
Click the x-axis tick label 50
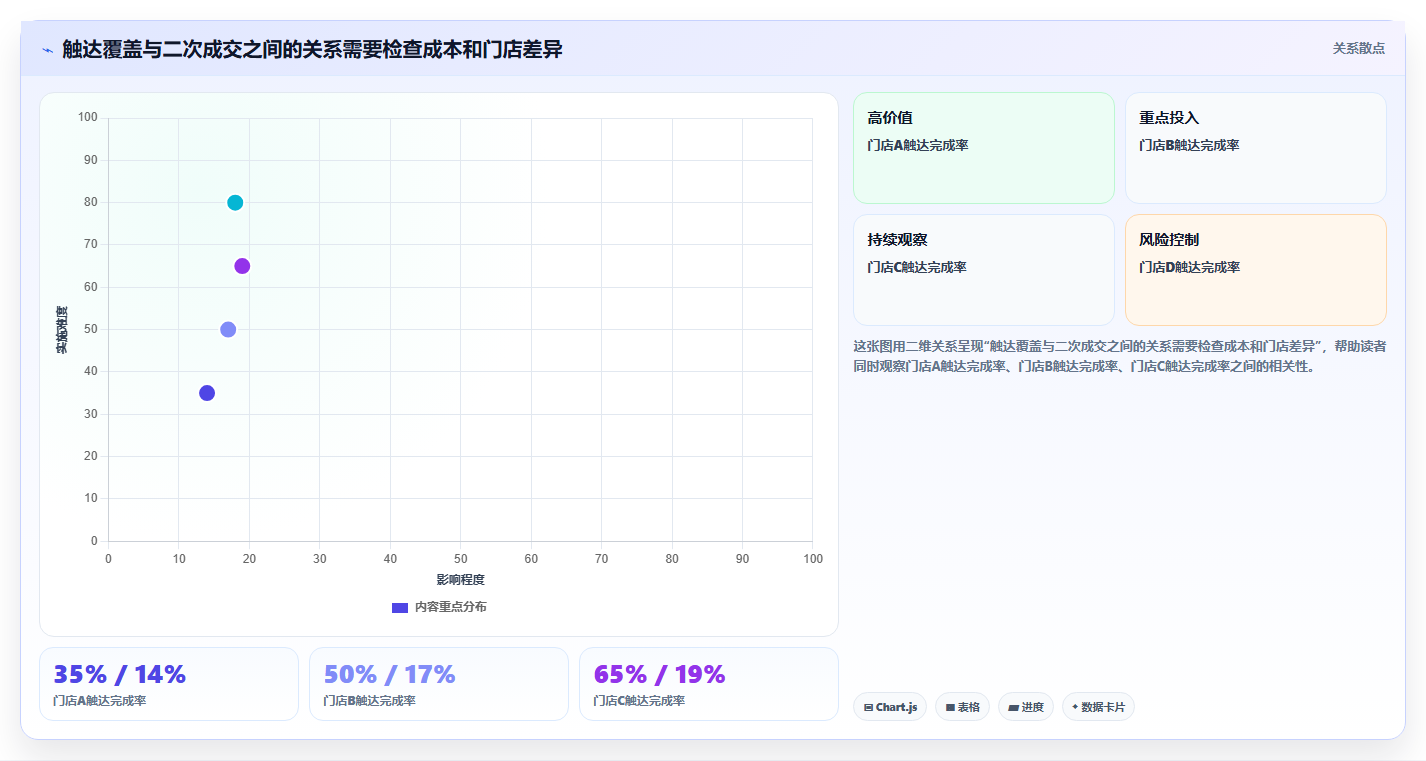point(460,559)
